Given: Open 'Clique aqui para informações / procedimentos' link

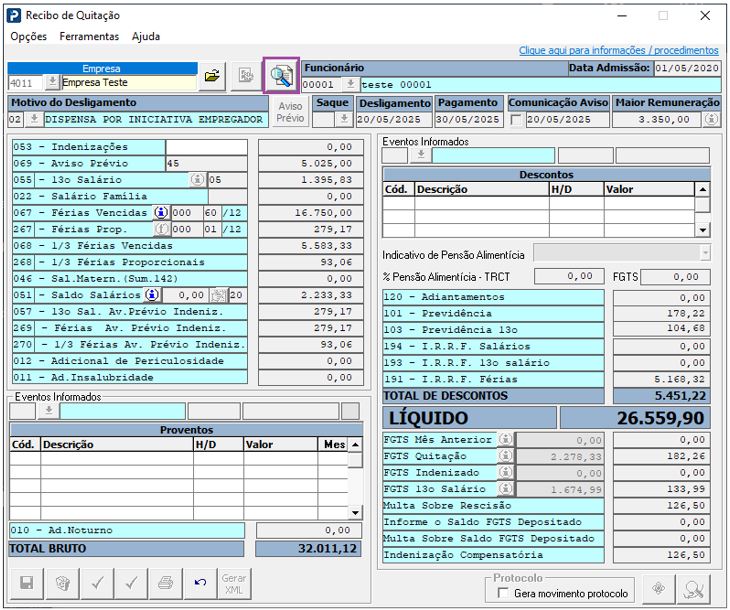Looking at the screenshot, I should pos(619,50).
